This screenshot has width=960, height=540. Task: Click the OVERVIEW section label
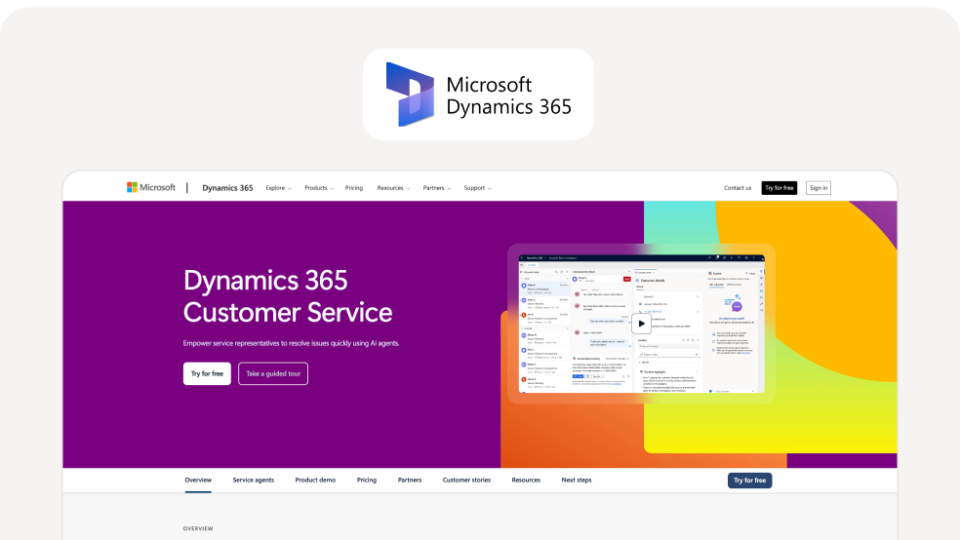(x=198, y=528)
